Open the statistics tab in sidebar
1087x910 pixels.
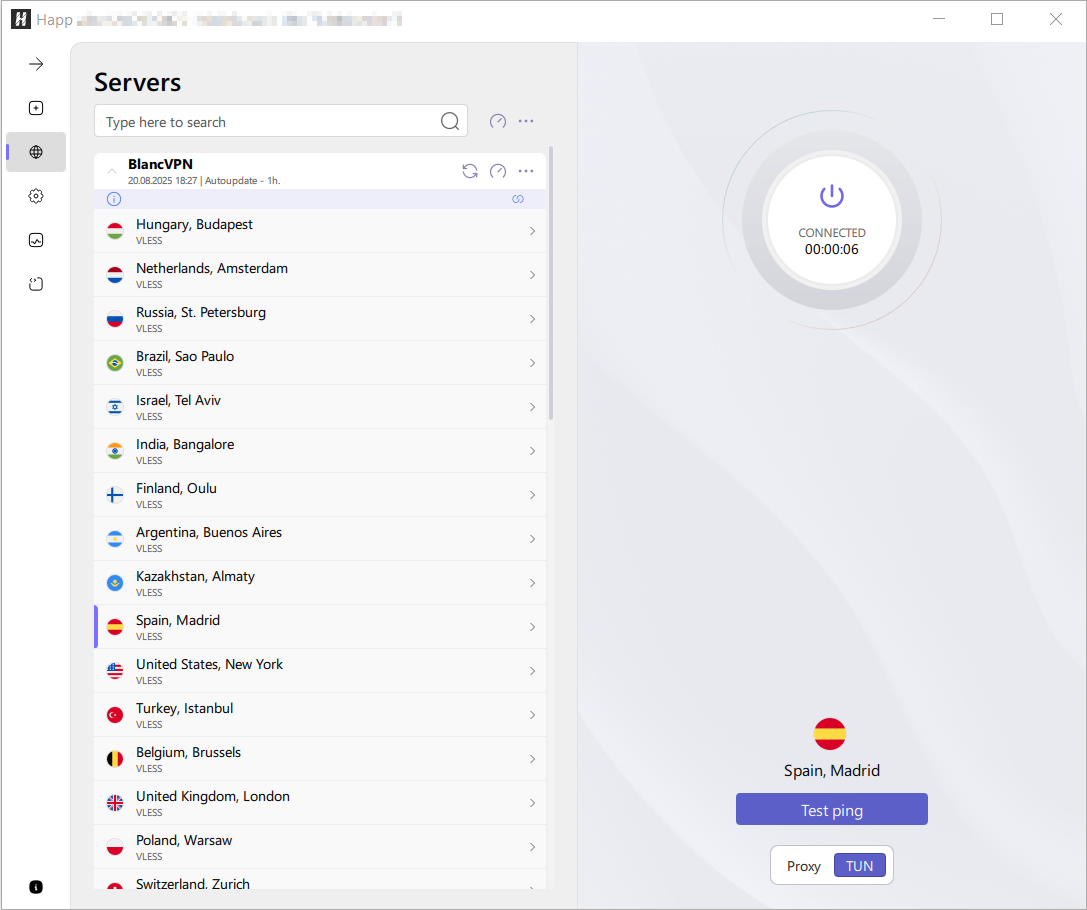tap(36, 240)
